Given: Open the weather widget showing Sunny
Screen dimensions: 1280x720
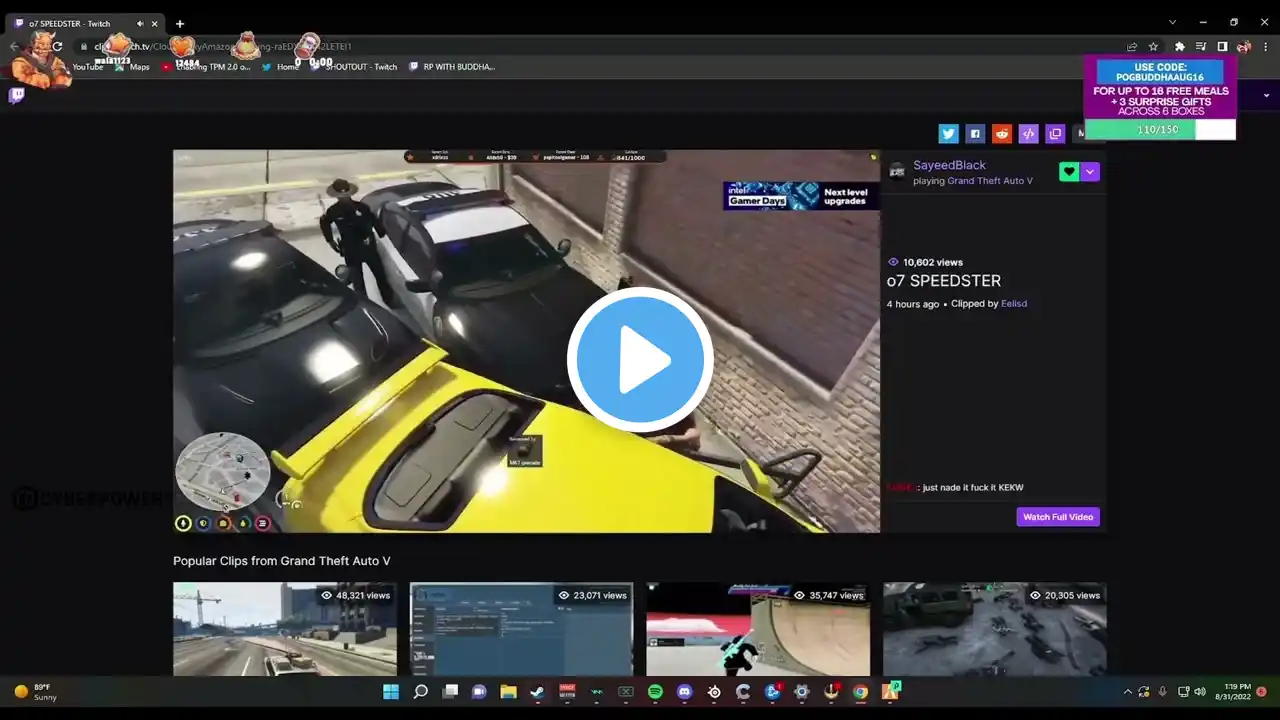Looking at the screenshot, I should (36, 691).
